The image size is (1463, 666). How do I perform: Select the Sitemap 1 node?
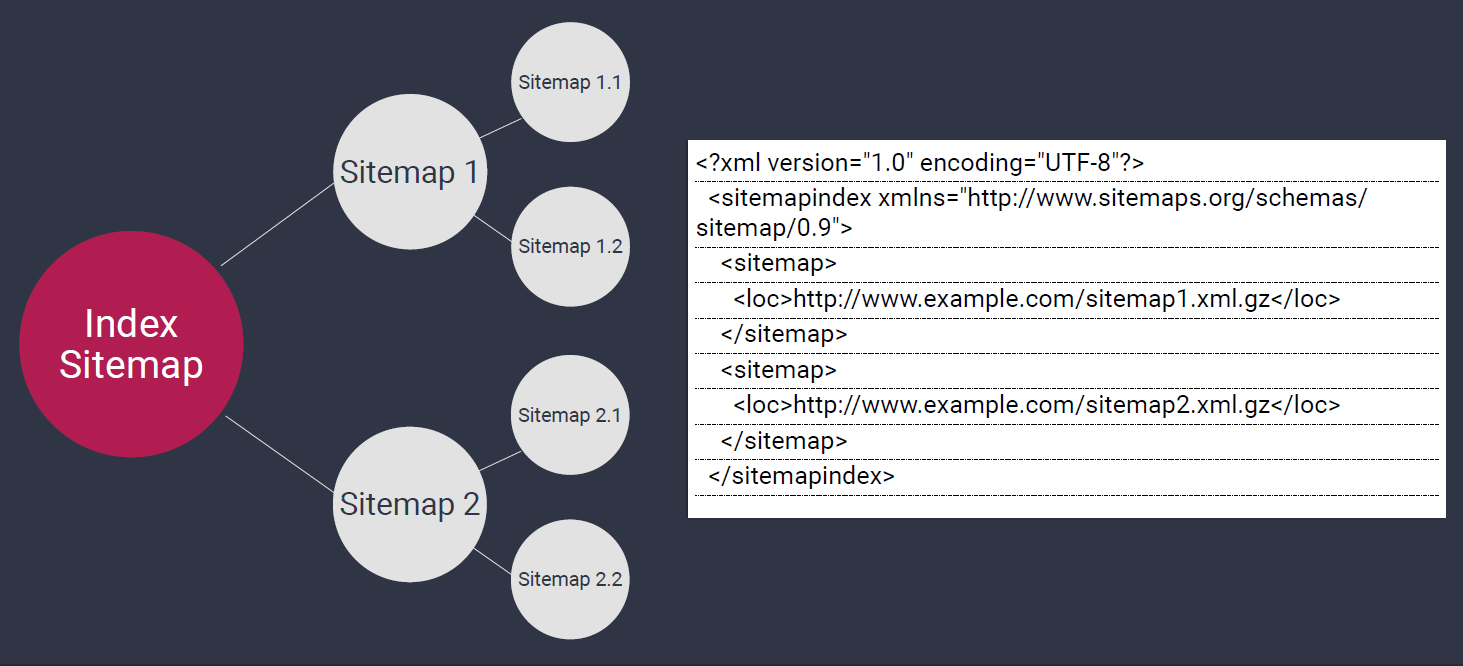tap(410, 172)
